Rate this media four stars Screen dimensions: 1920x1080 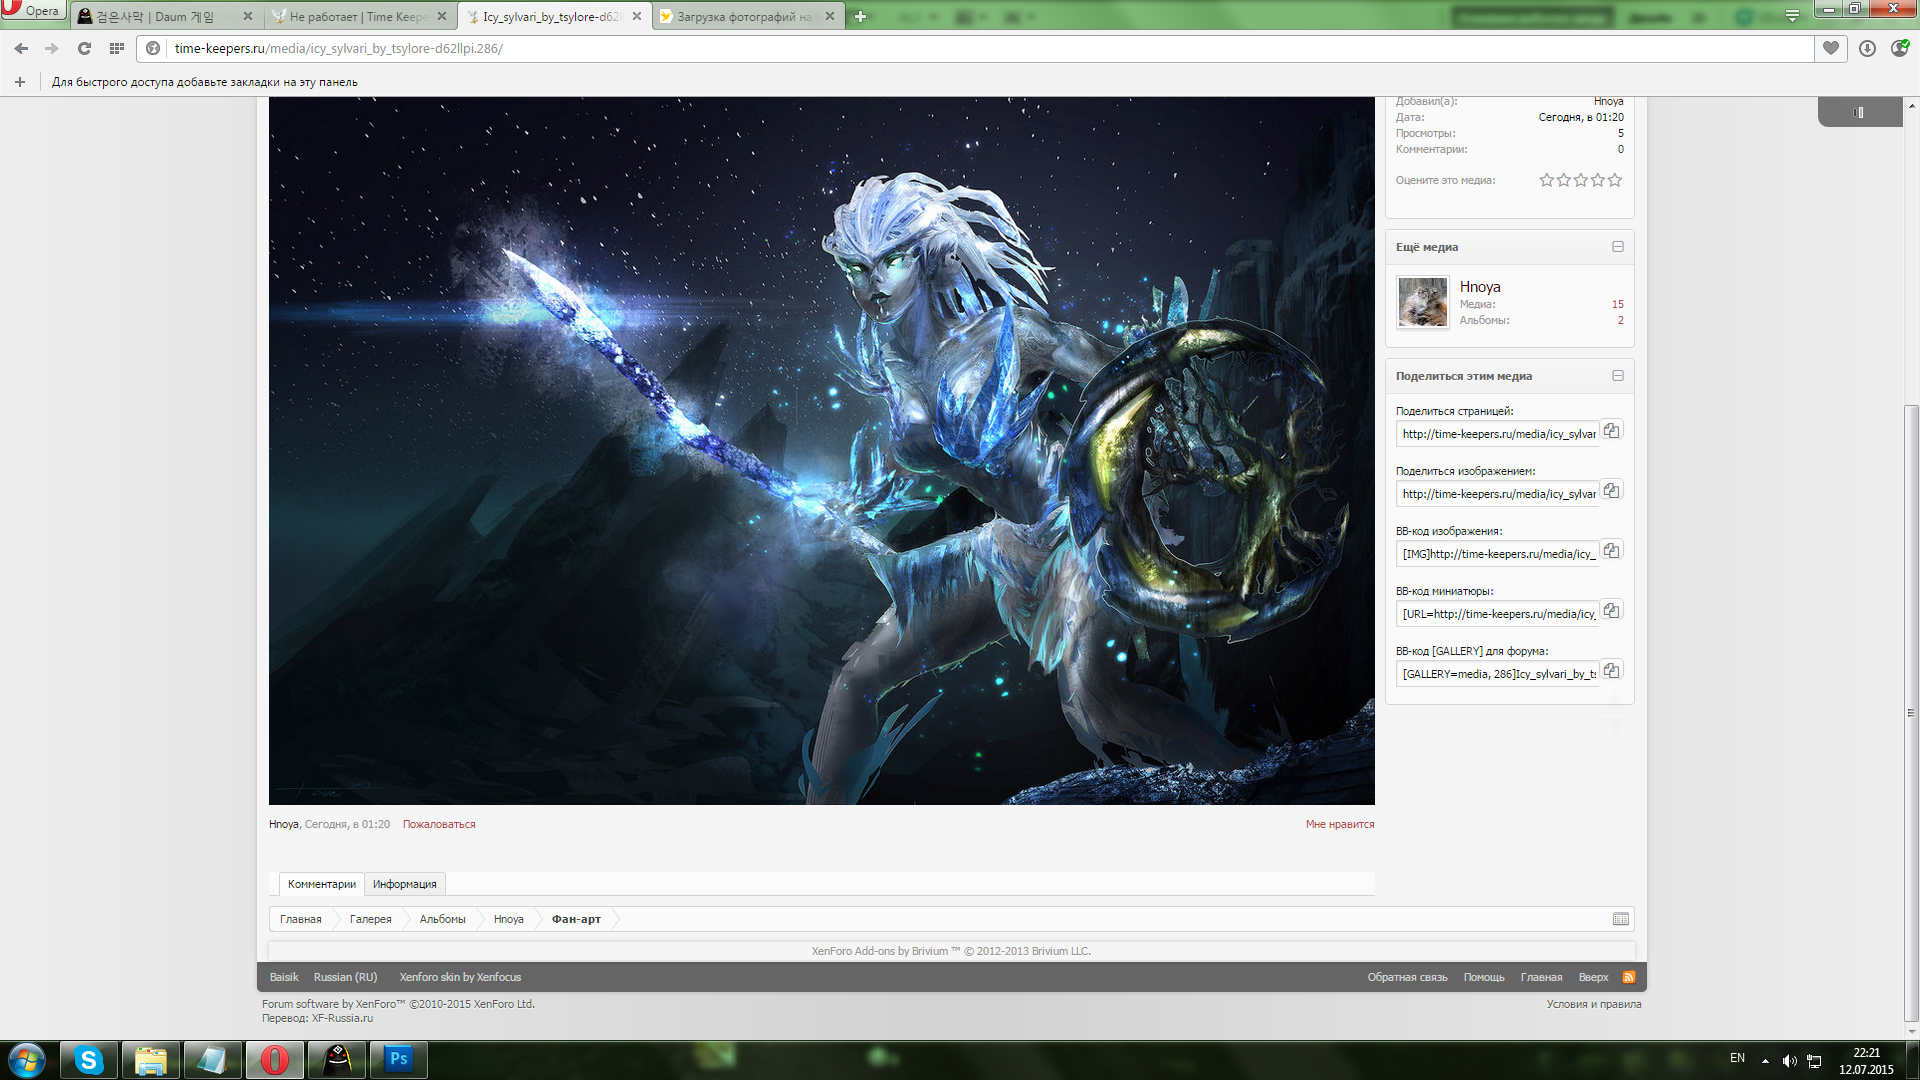tap(1598, 180)
